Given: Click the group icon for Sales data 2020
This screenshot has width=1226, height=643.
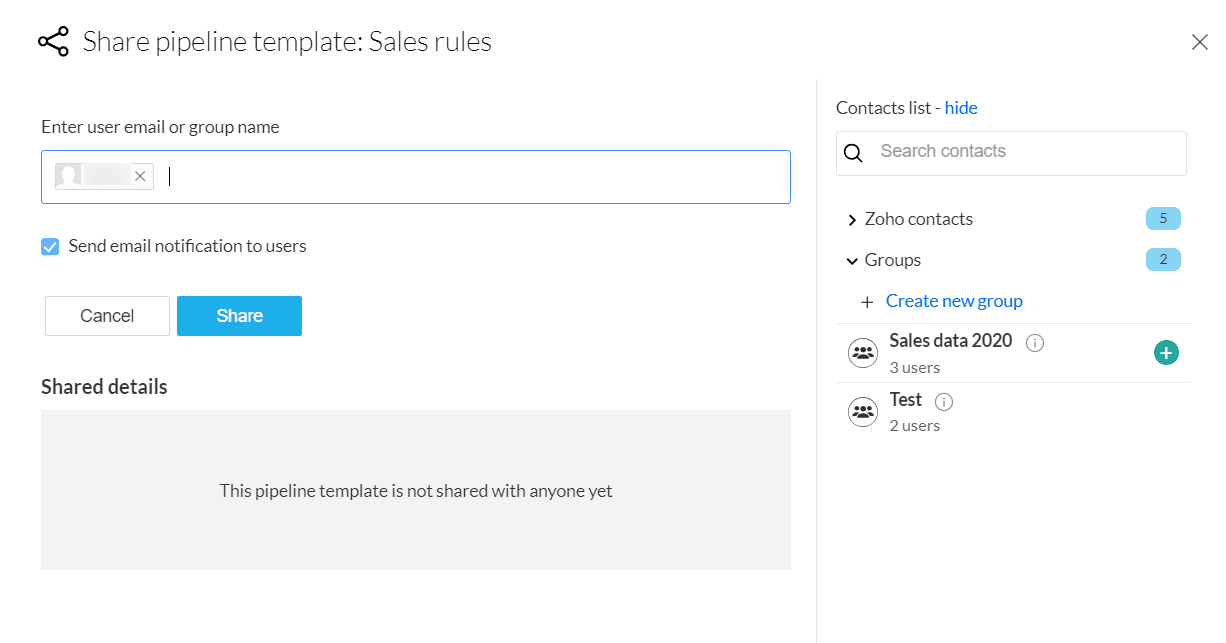Looking at the screenshot, I should (x=862, y=353).
